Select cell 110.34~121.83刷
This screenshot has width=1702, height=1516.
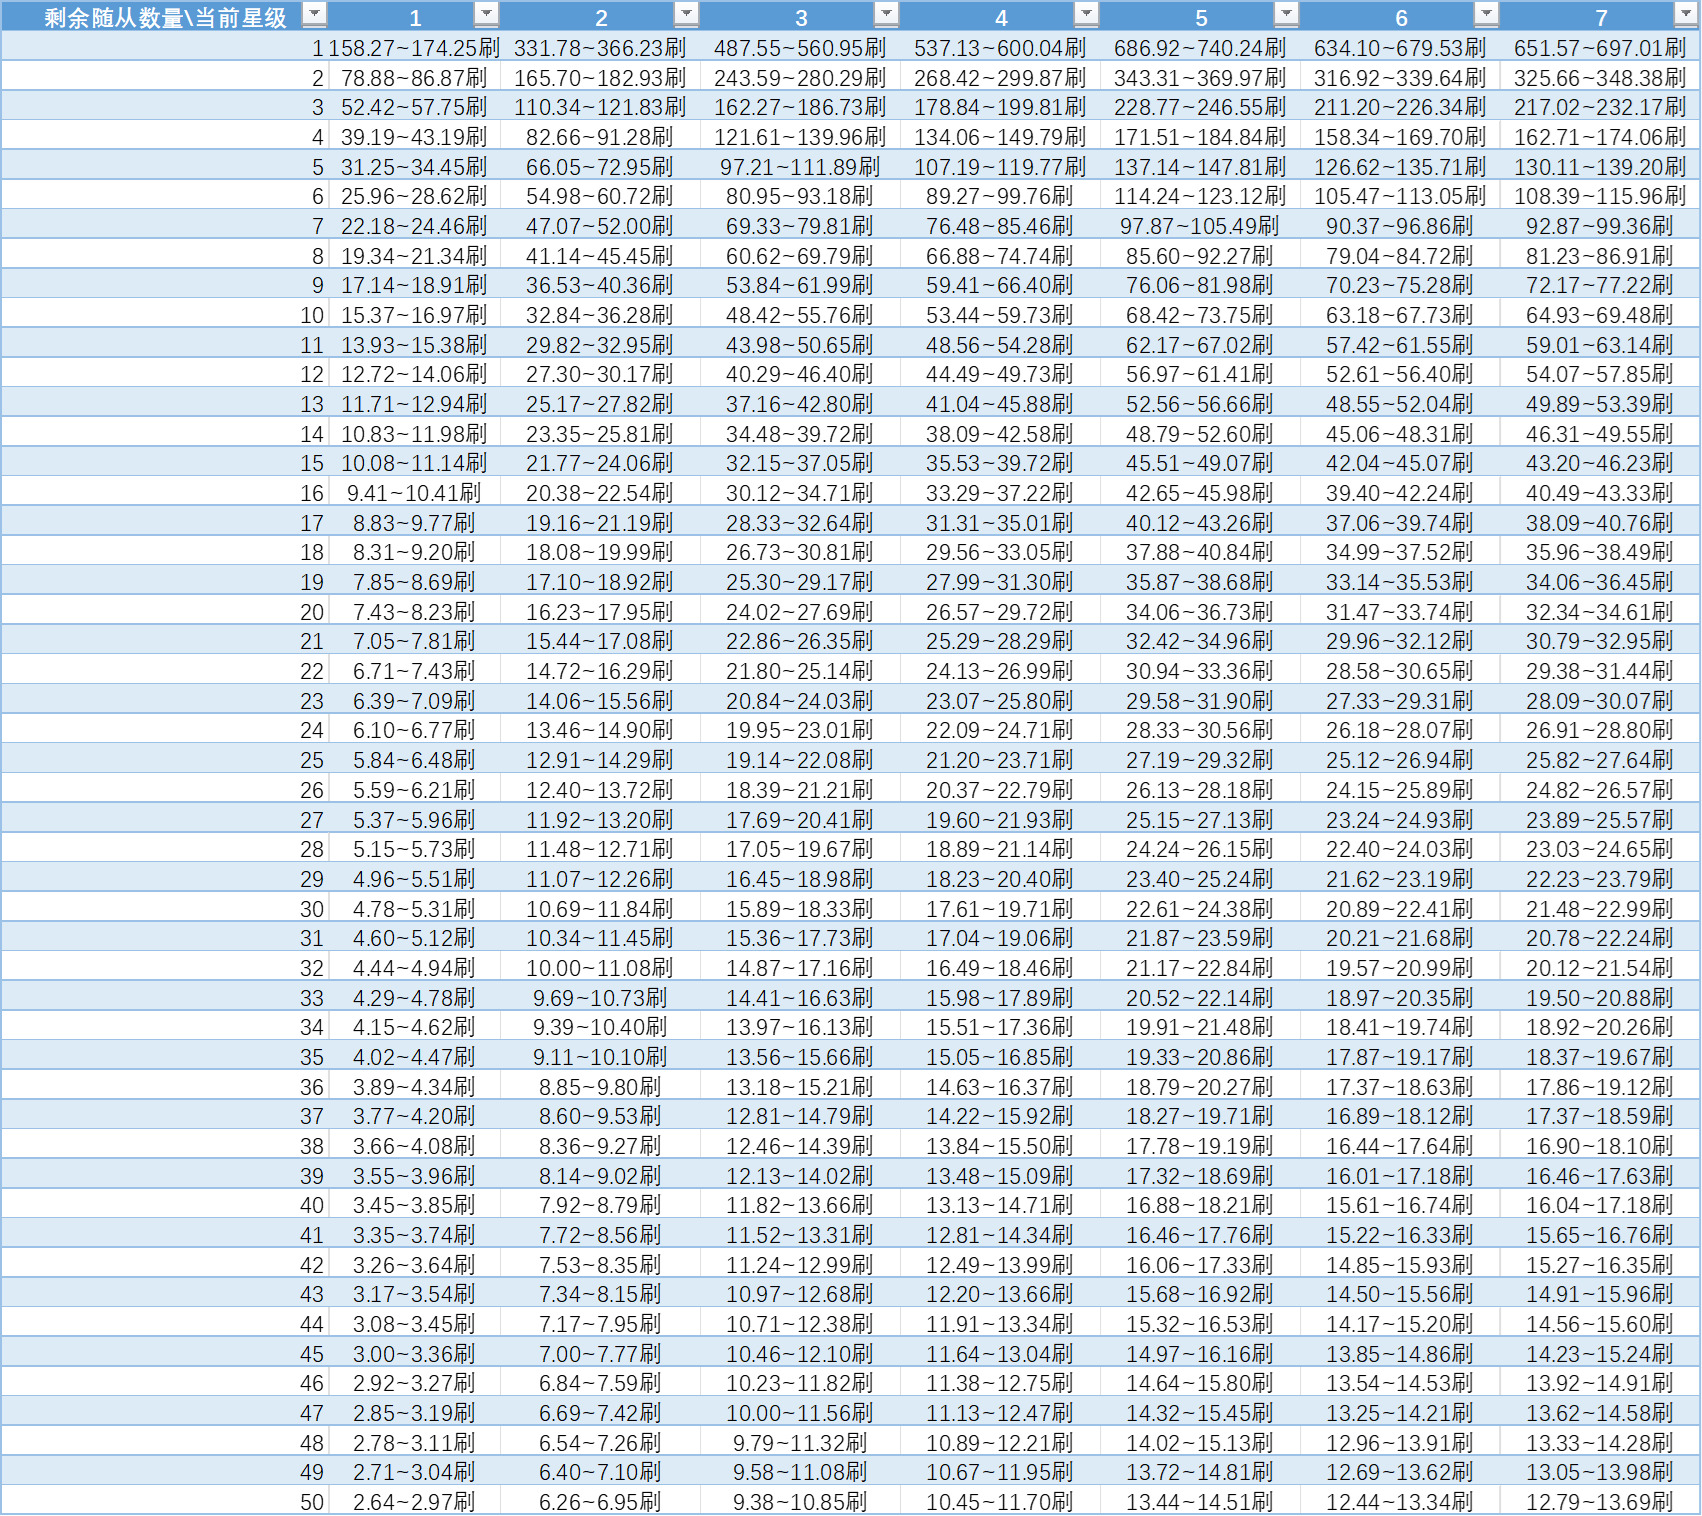600,107
